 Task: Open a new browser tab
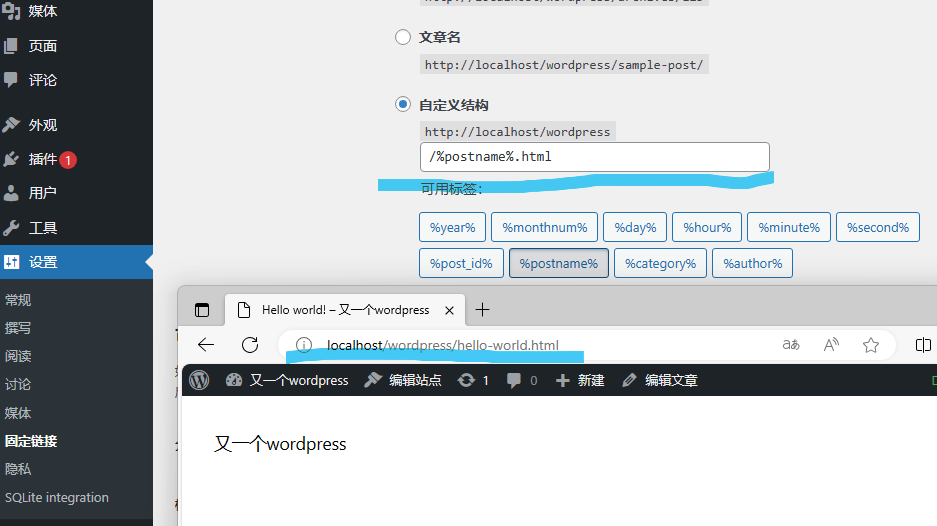[482, 310]
